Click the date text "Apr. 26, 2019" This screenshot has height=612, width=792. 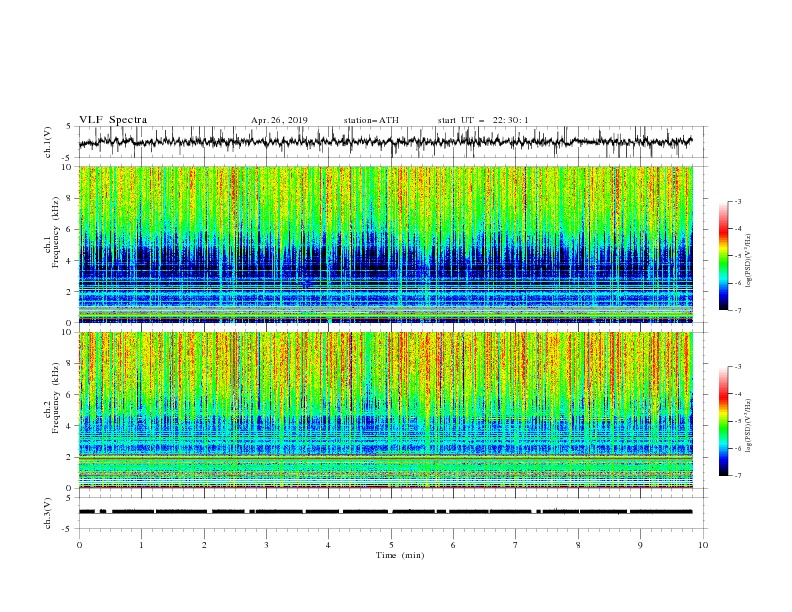pos(279,120)
